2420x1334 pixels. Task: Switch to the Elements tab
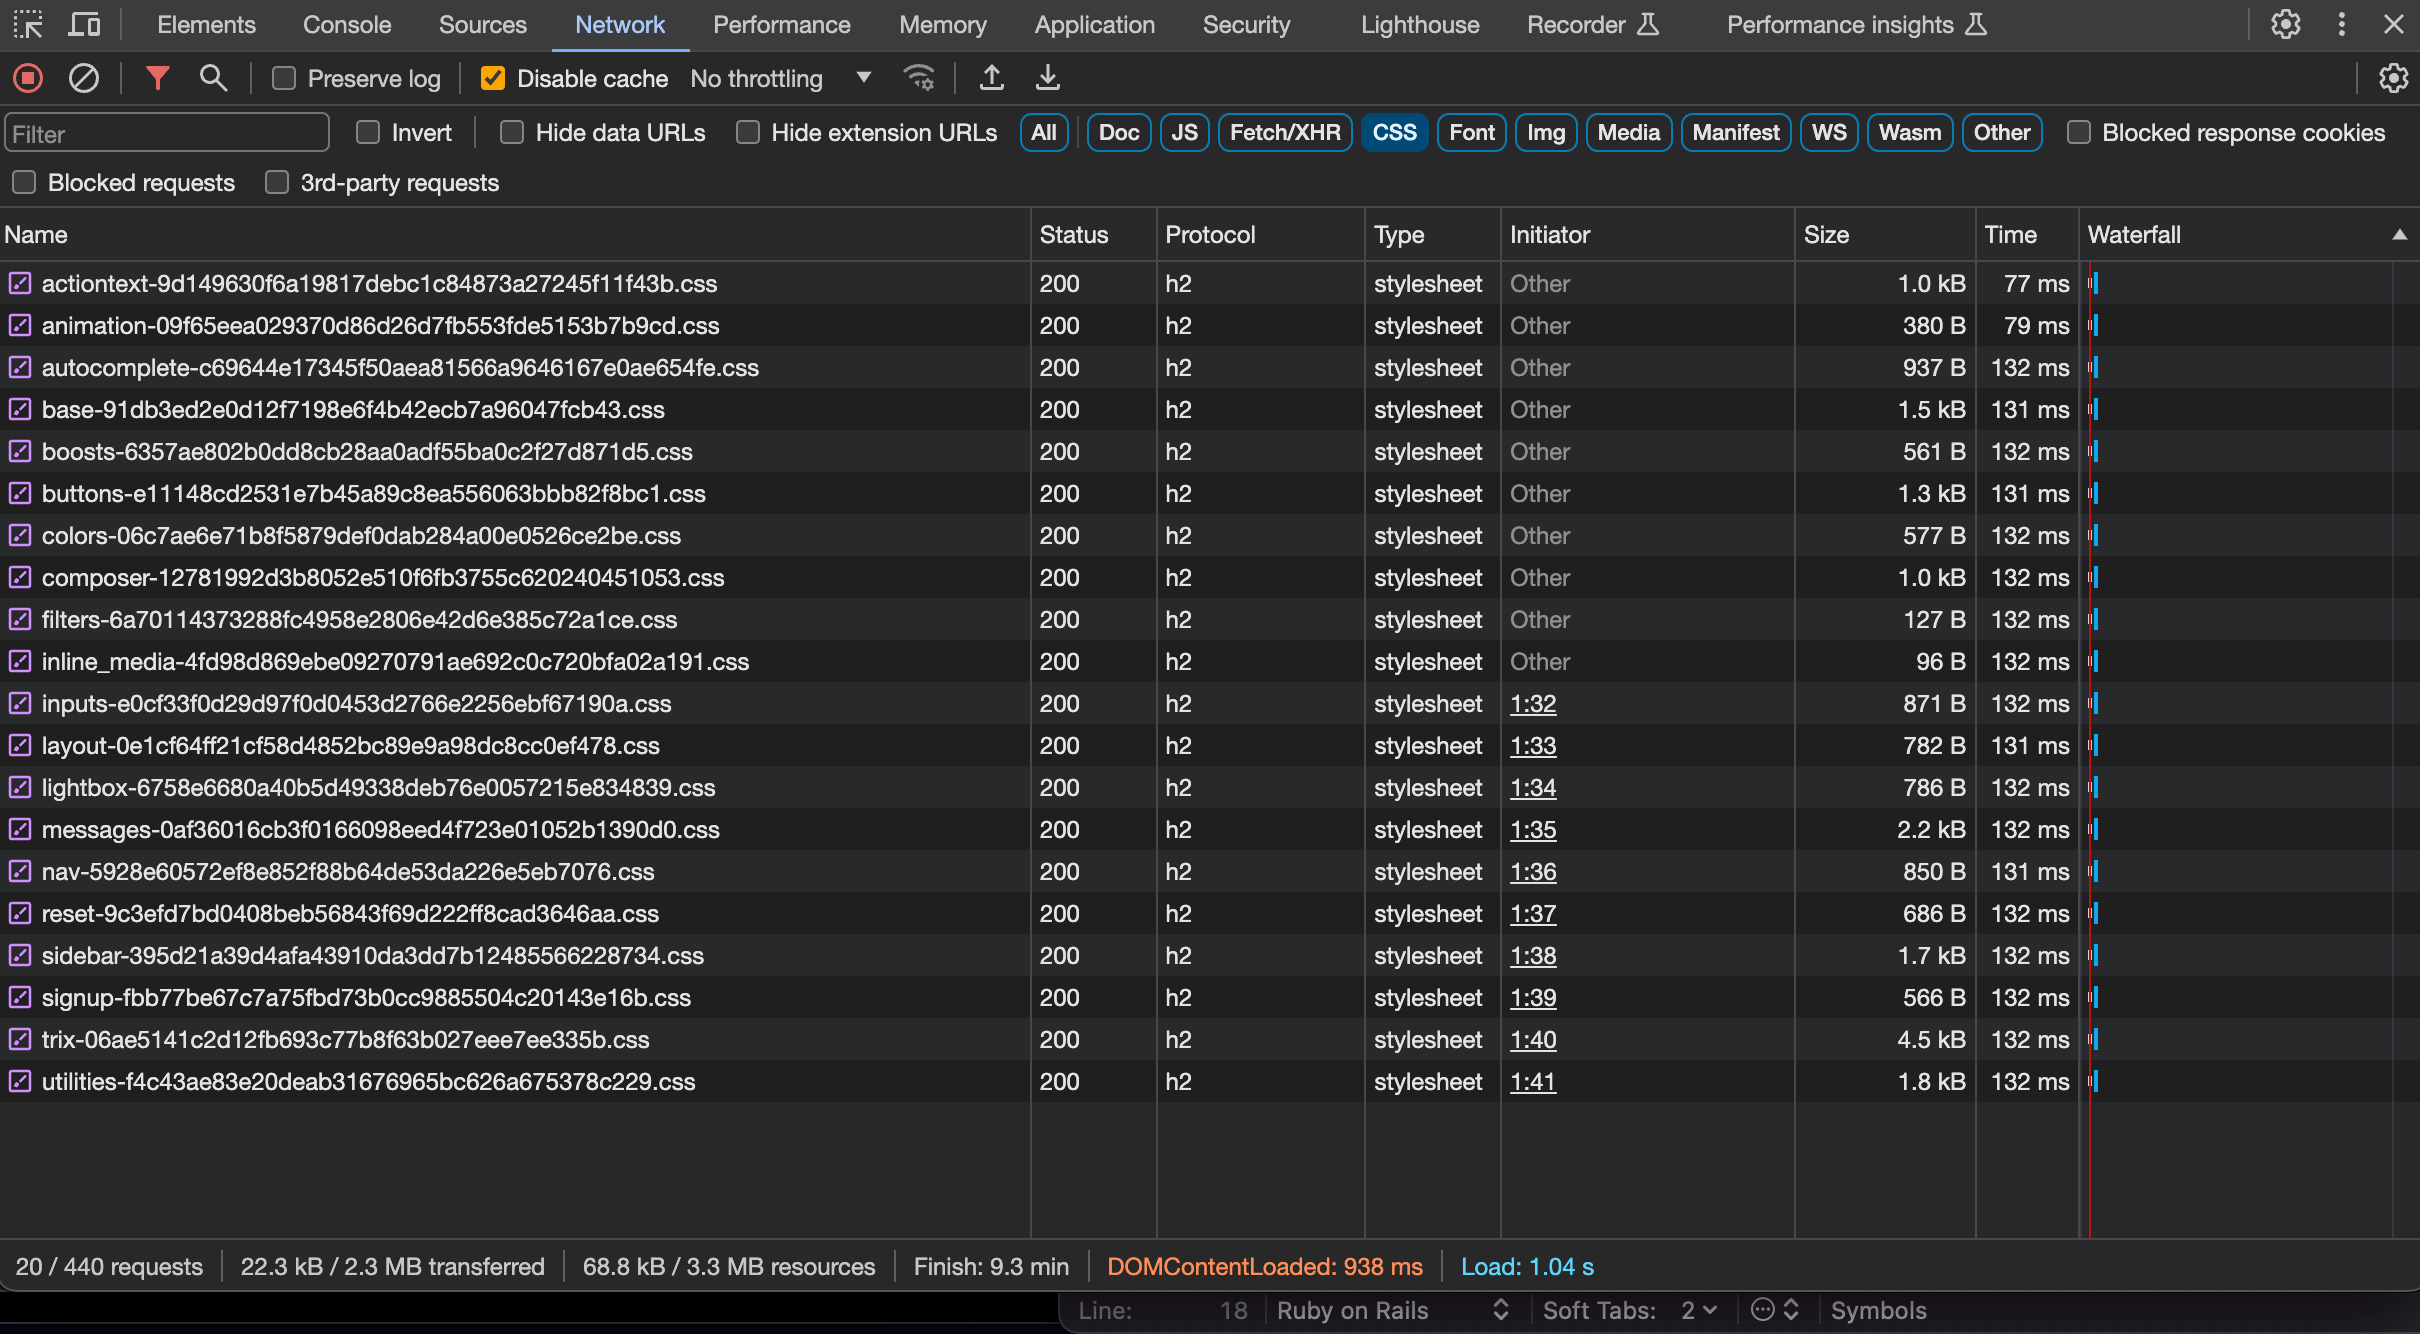(x=206, y=24)
